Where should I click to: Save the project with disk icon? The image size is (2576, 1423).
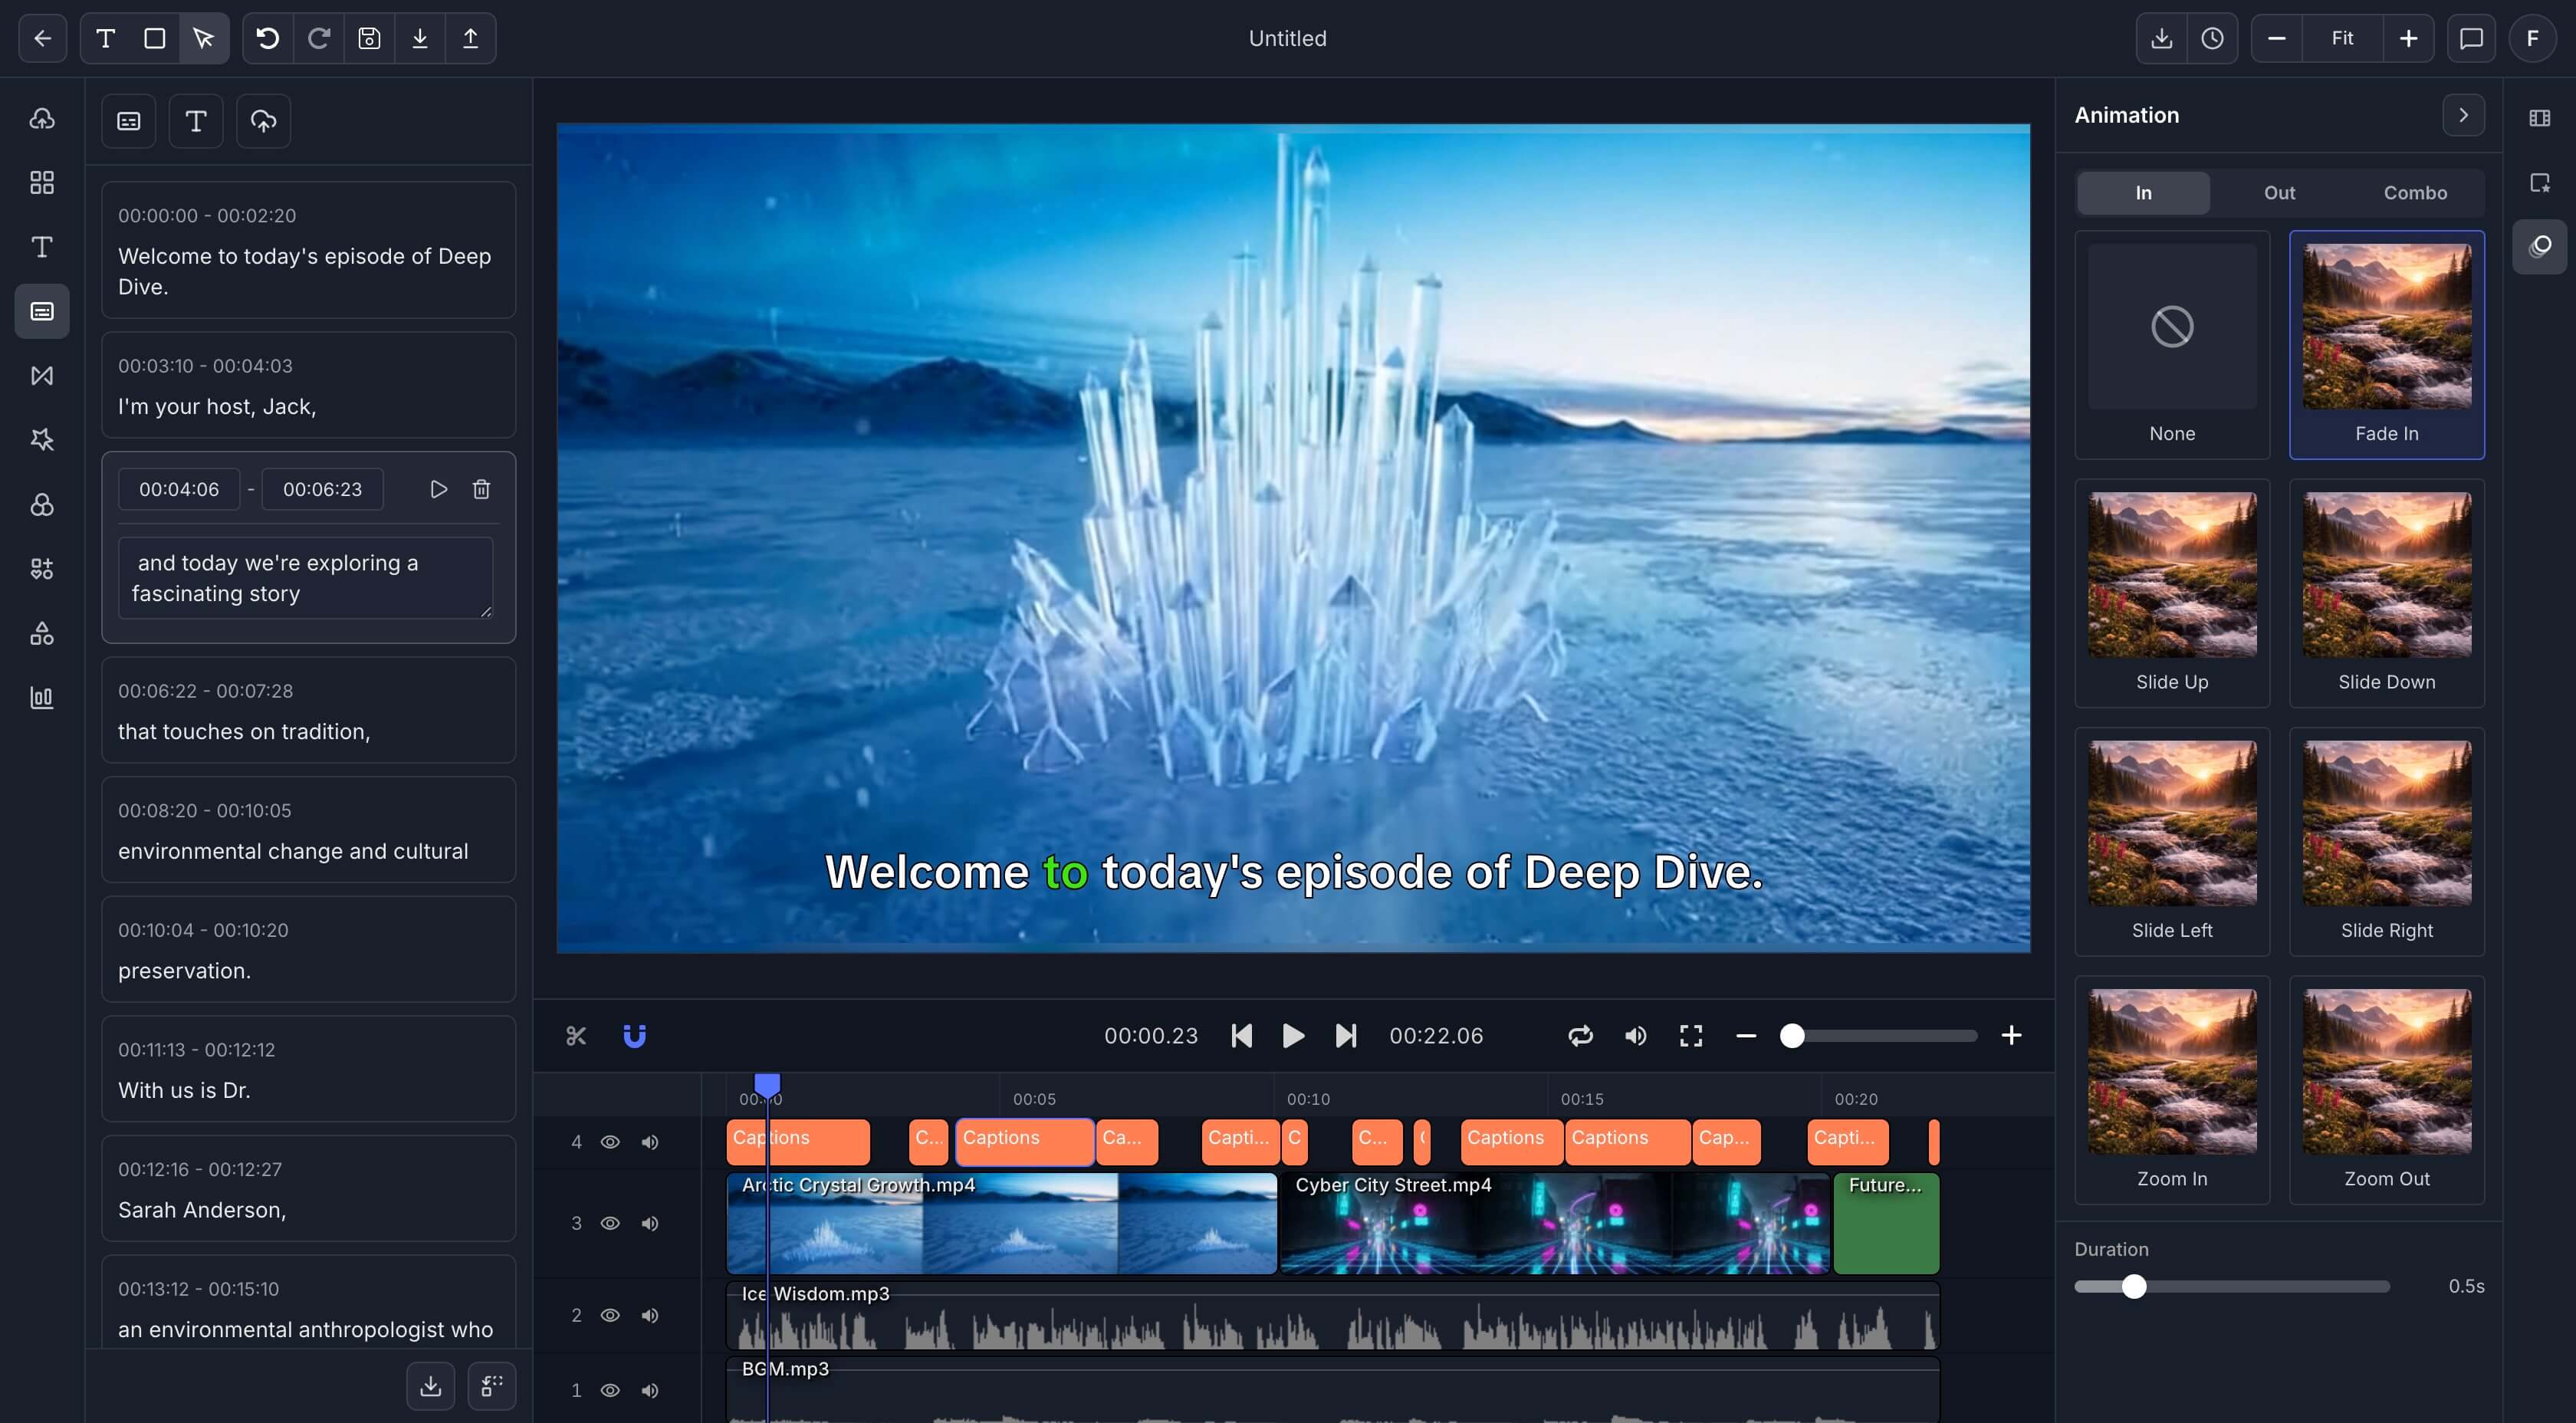pyautogui.click(x=369, y=38)
